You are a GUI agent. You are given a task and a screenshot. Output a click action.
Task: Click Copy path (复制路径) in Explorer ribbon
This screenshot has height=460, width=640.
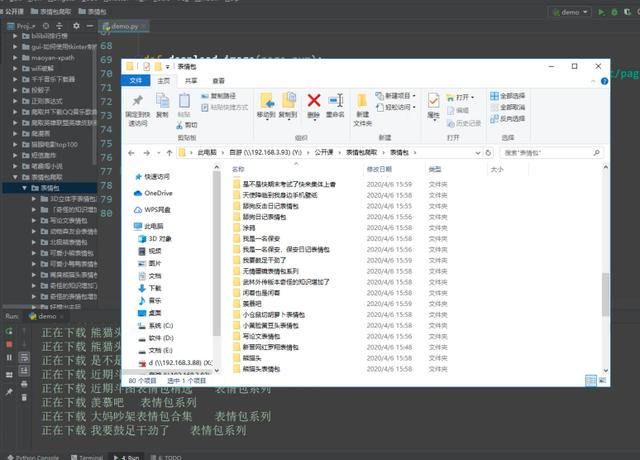[218, 96]
